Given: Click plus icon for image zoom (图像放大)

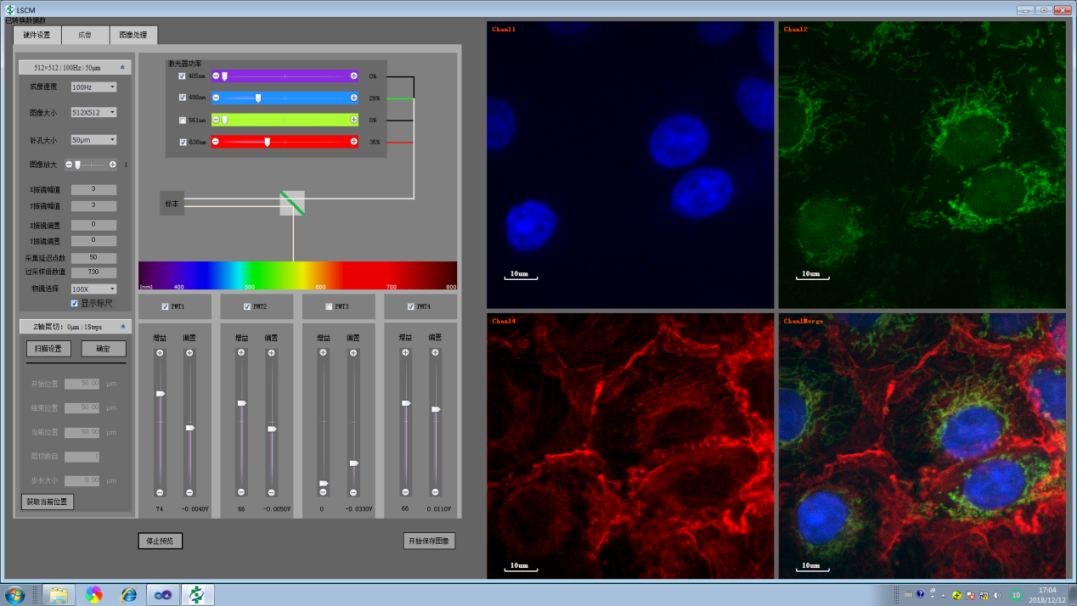Looking at the screenshot, I should click(113, 164).
